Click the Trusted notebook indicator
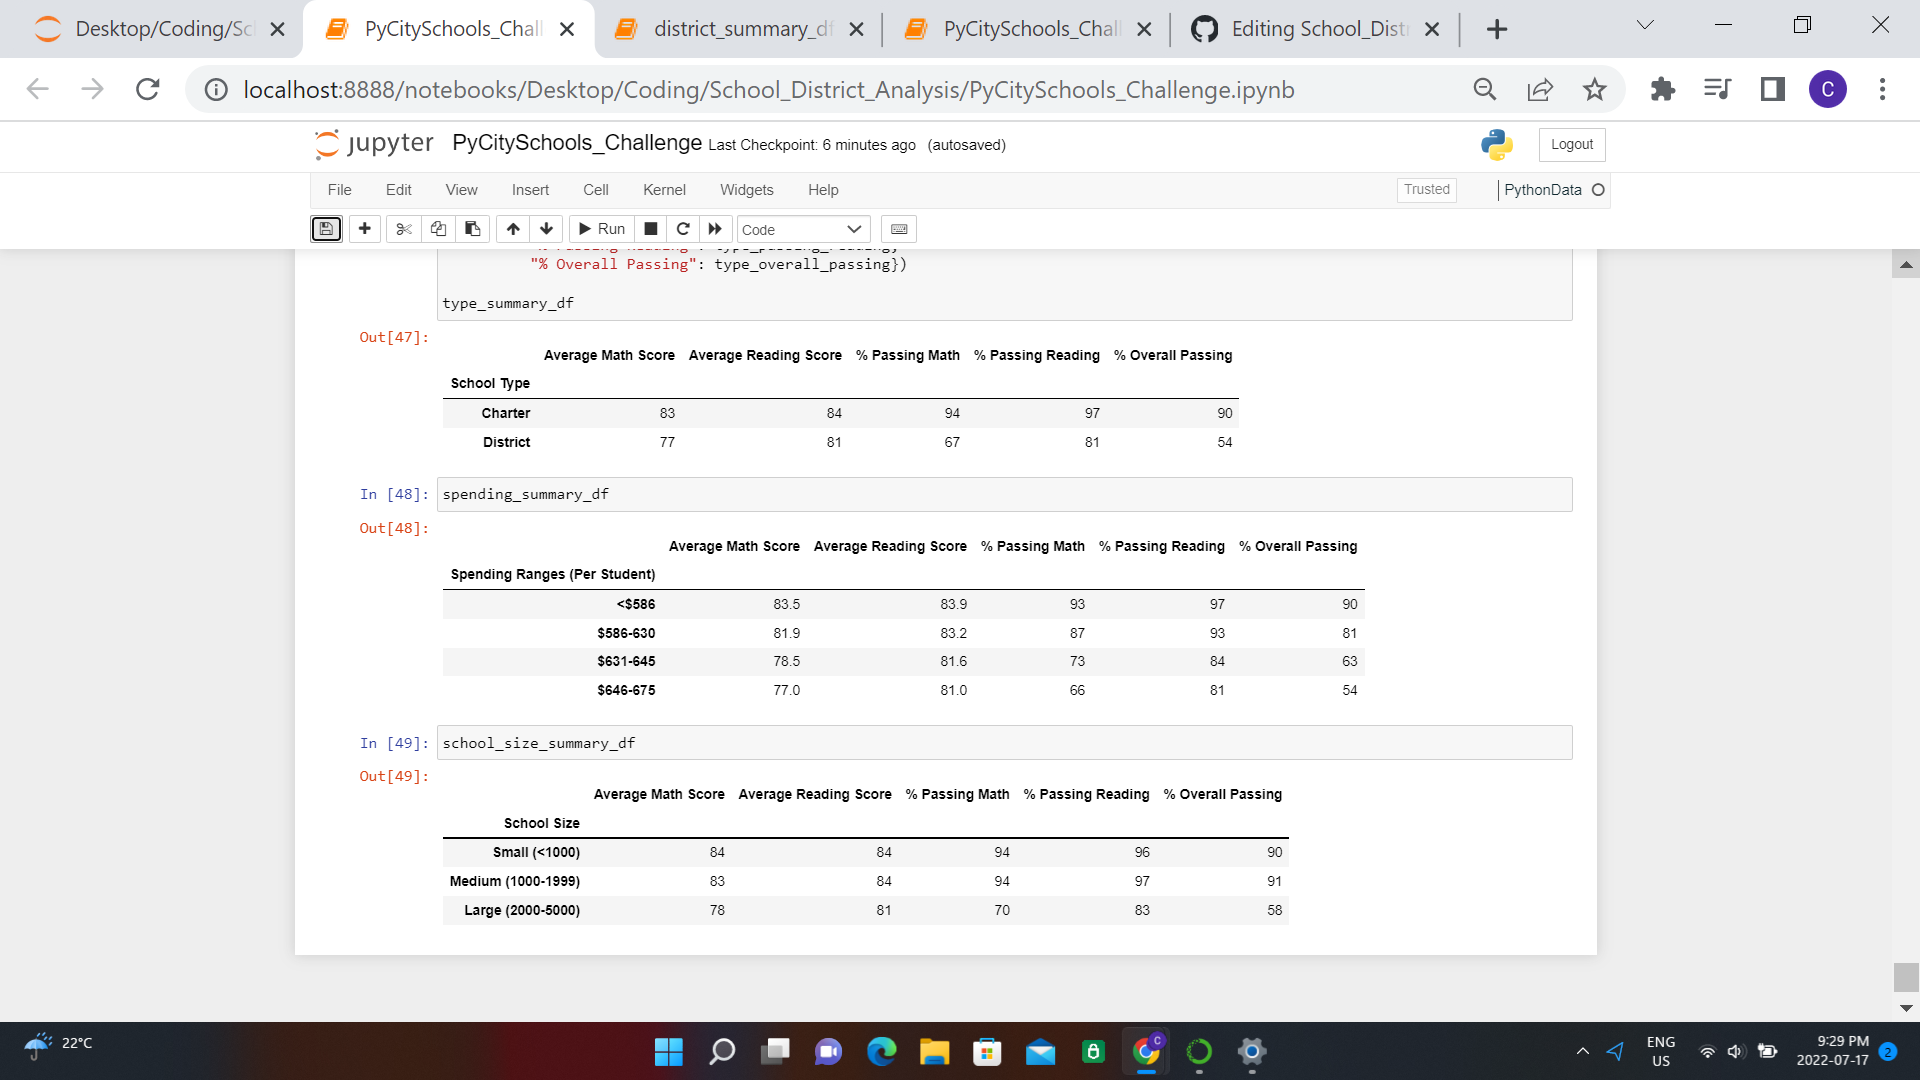The image size is (1920, 1080). click(x=1426, y=190)
